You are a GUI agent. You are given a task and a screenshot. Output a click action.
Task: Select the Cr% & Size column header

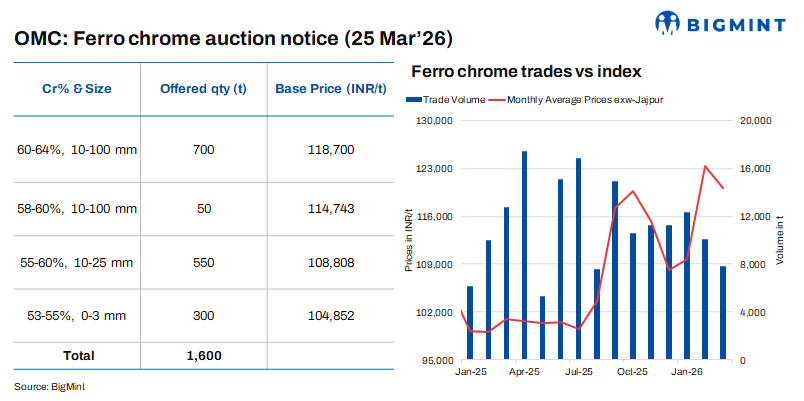(x=78, y=88)
